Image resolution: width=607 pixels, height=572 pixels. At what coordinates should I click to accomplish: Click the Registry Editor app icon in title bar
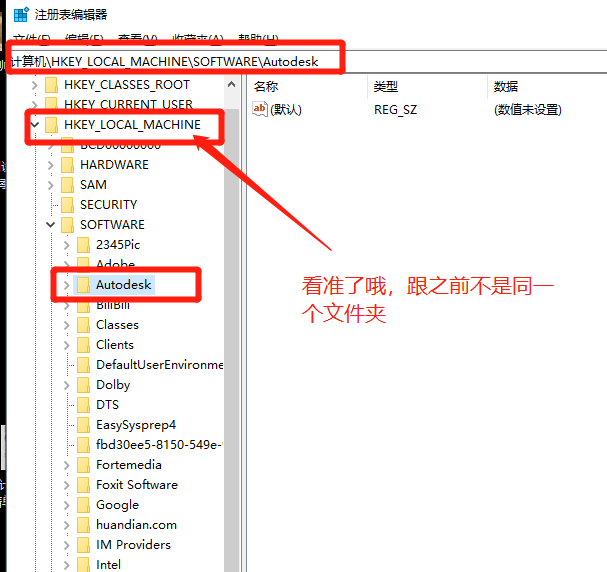pos(21,14)
